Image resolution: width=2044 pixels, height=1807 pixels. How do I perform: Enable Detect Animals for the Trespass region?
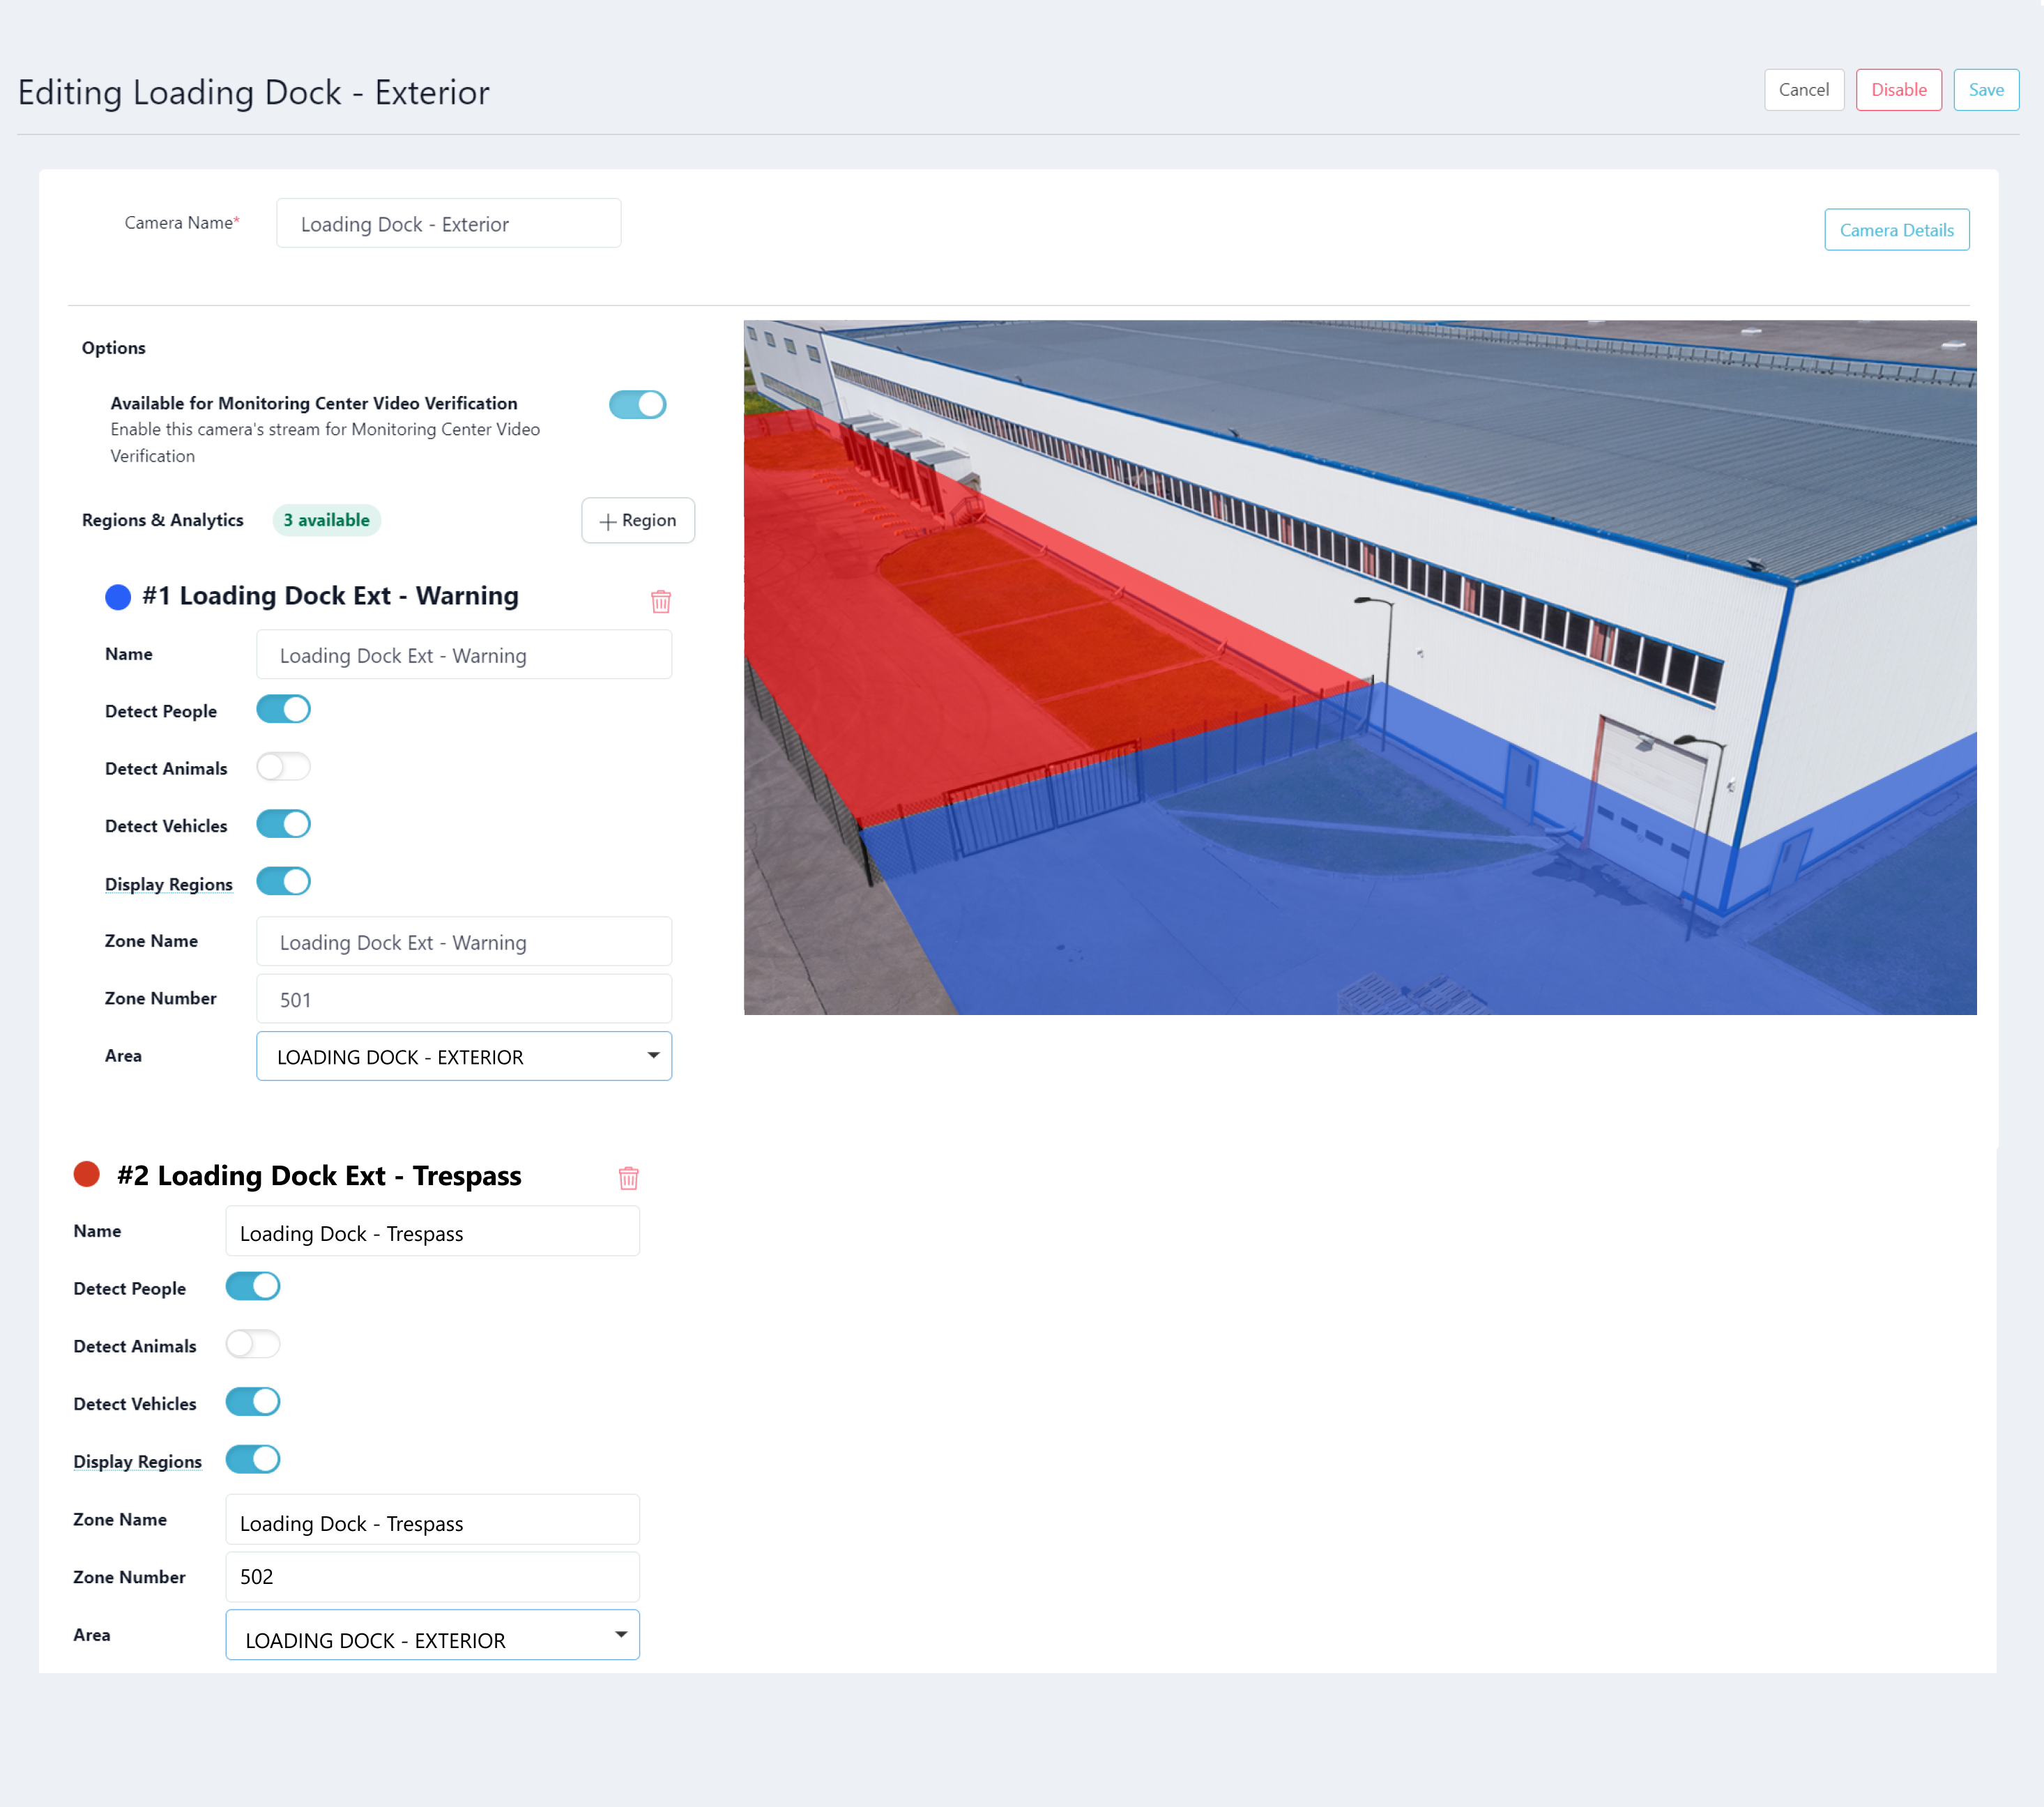[x=253, y=1344]
